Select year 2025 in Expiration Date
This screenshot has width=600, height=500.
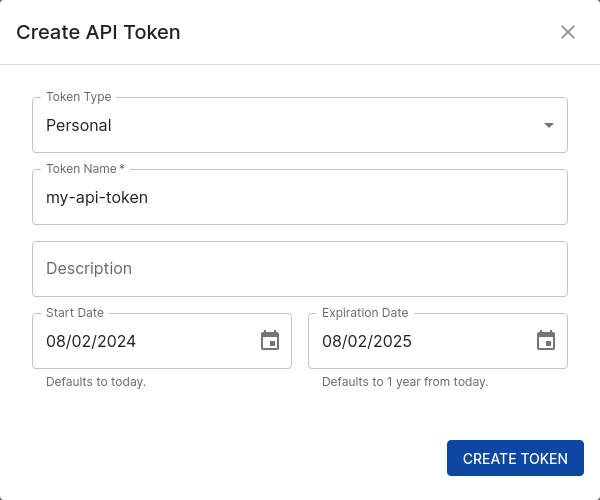[x=392, y=341]
